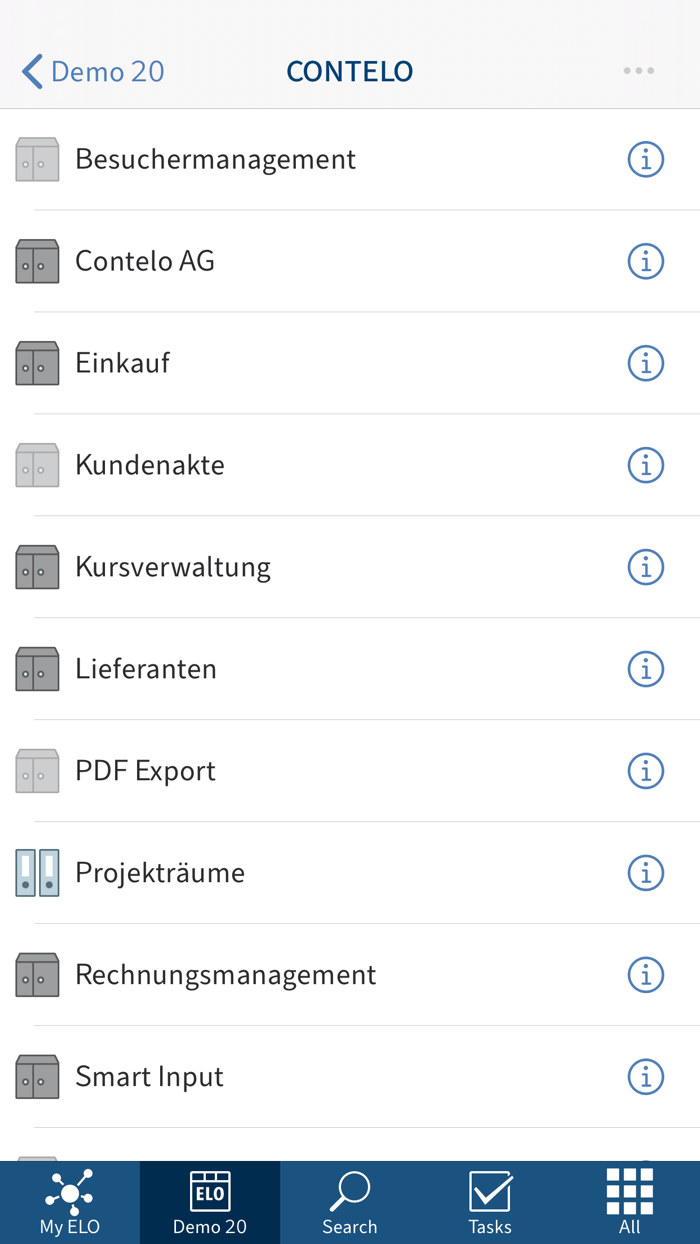
Task: Tap the All grid icon
Action: coord(629,1192)
